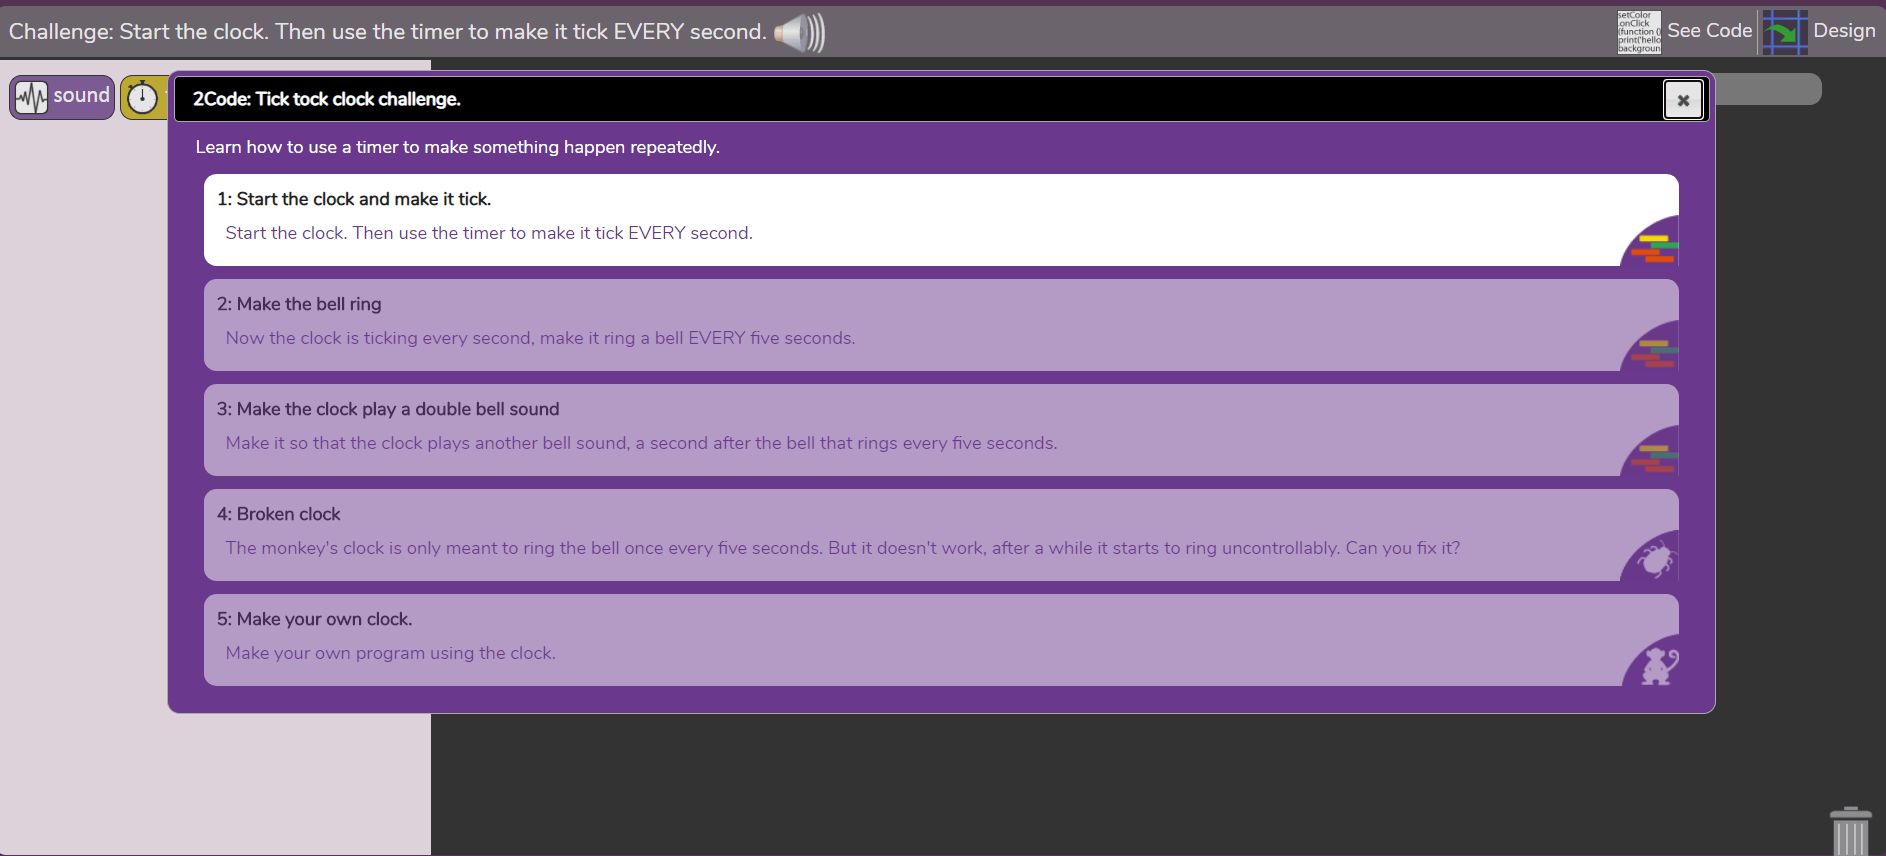Click the bug icon on Broken clock card

[1656, 558]
